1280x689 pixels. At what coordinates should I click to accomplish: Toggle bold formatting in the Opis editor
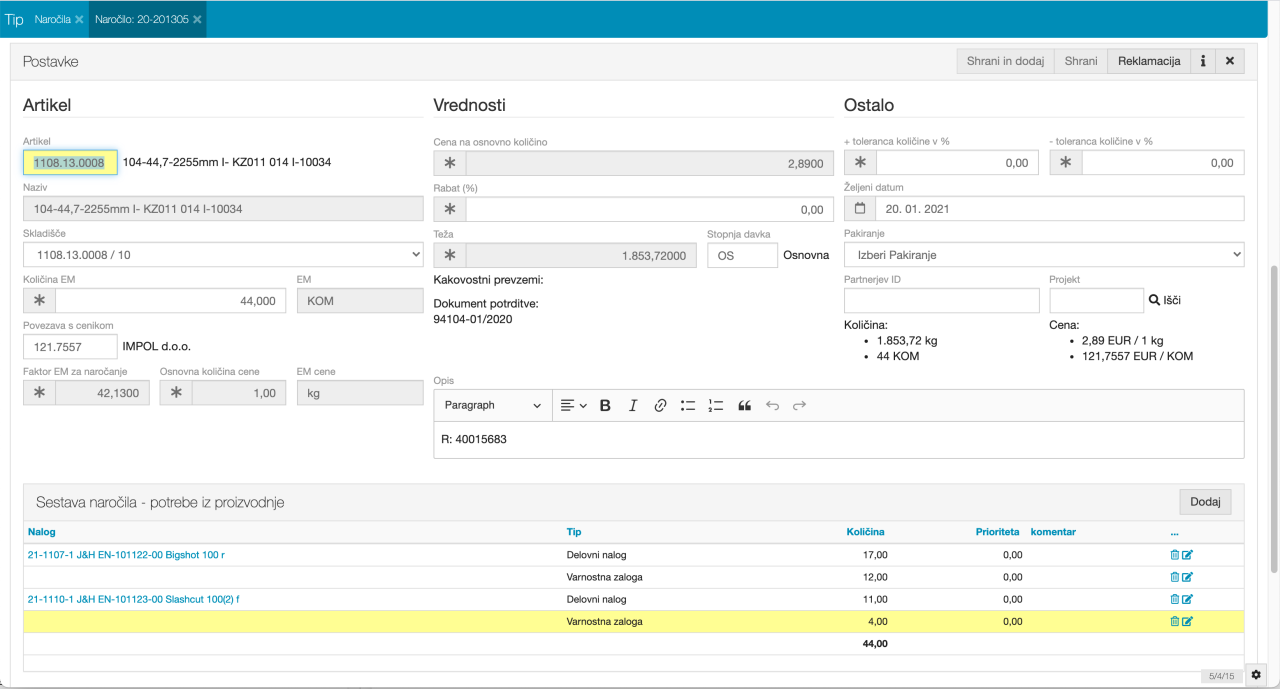[605, 405]
